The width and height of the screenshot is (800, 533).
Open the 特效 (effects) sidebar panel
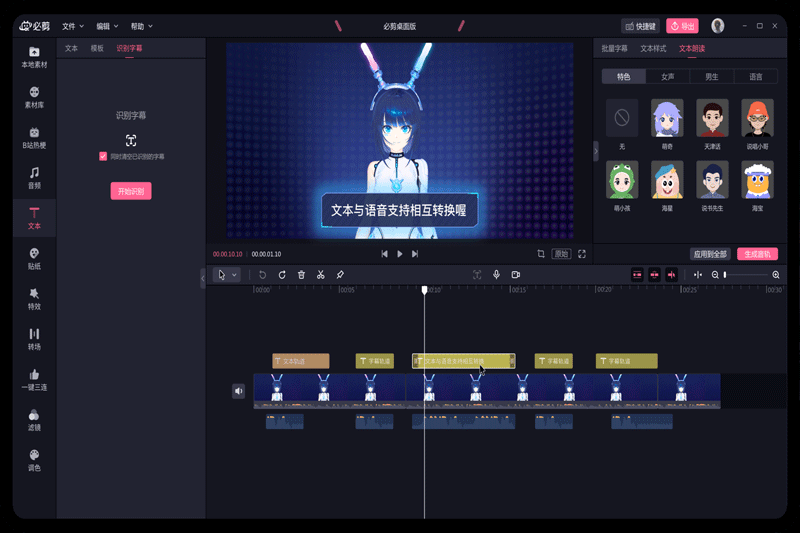34,298
